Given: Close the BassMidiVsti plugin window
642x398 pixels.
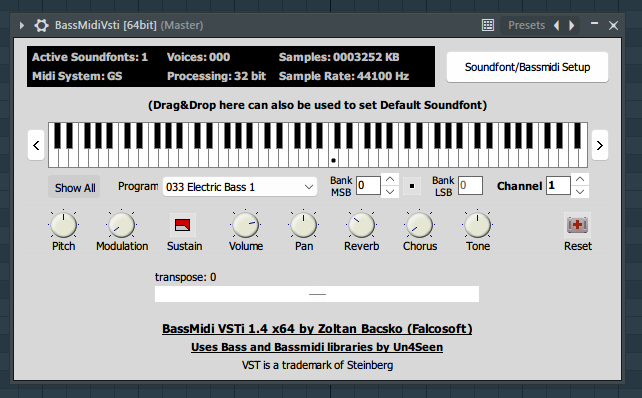Looking at the screenshot, I should pyautogui.click(x=613, y=25).
